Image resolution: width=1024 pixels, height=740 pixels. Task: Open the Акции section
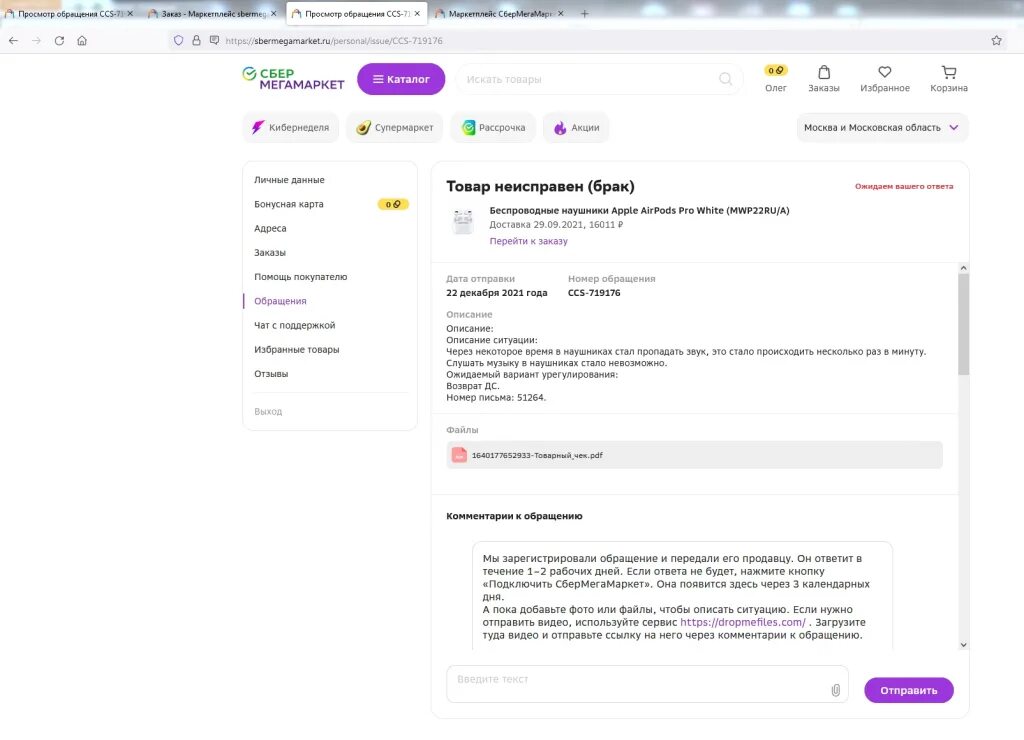coord(576,127)
